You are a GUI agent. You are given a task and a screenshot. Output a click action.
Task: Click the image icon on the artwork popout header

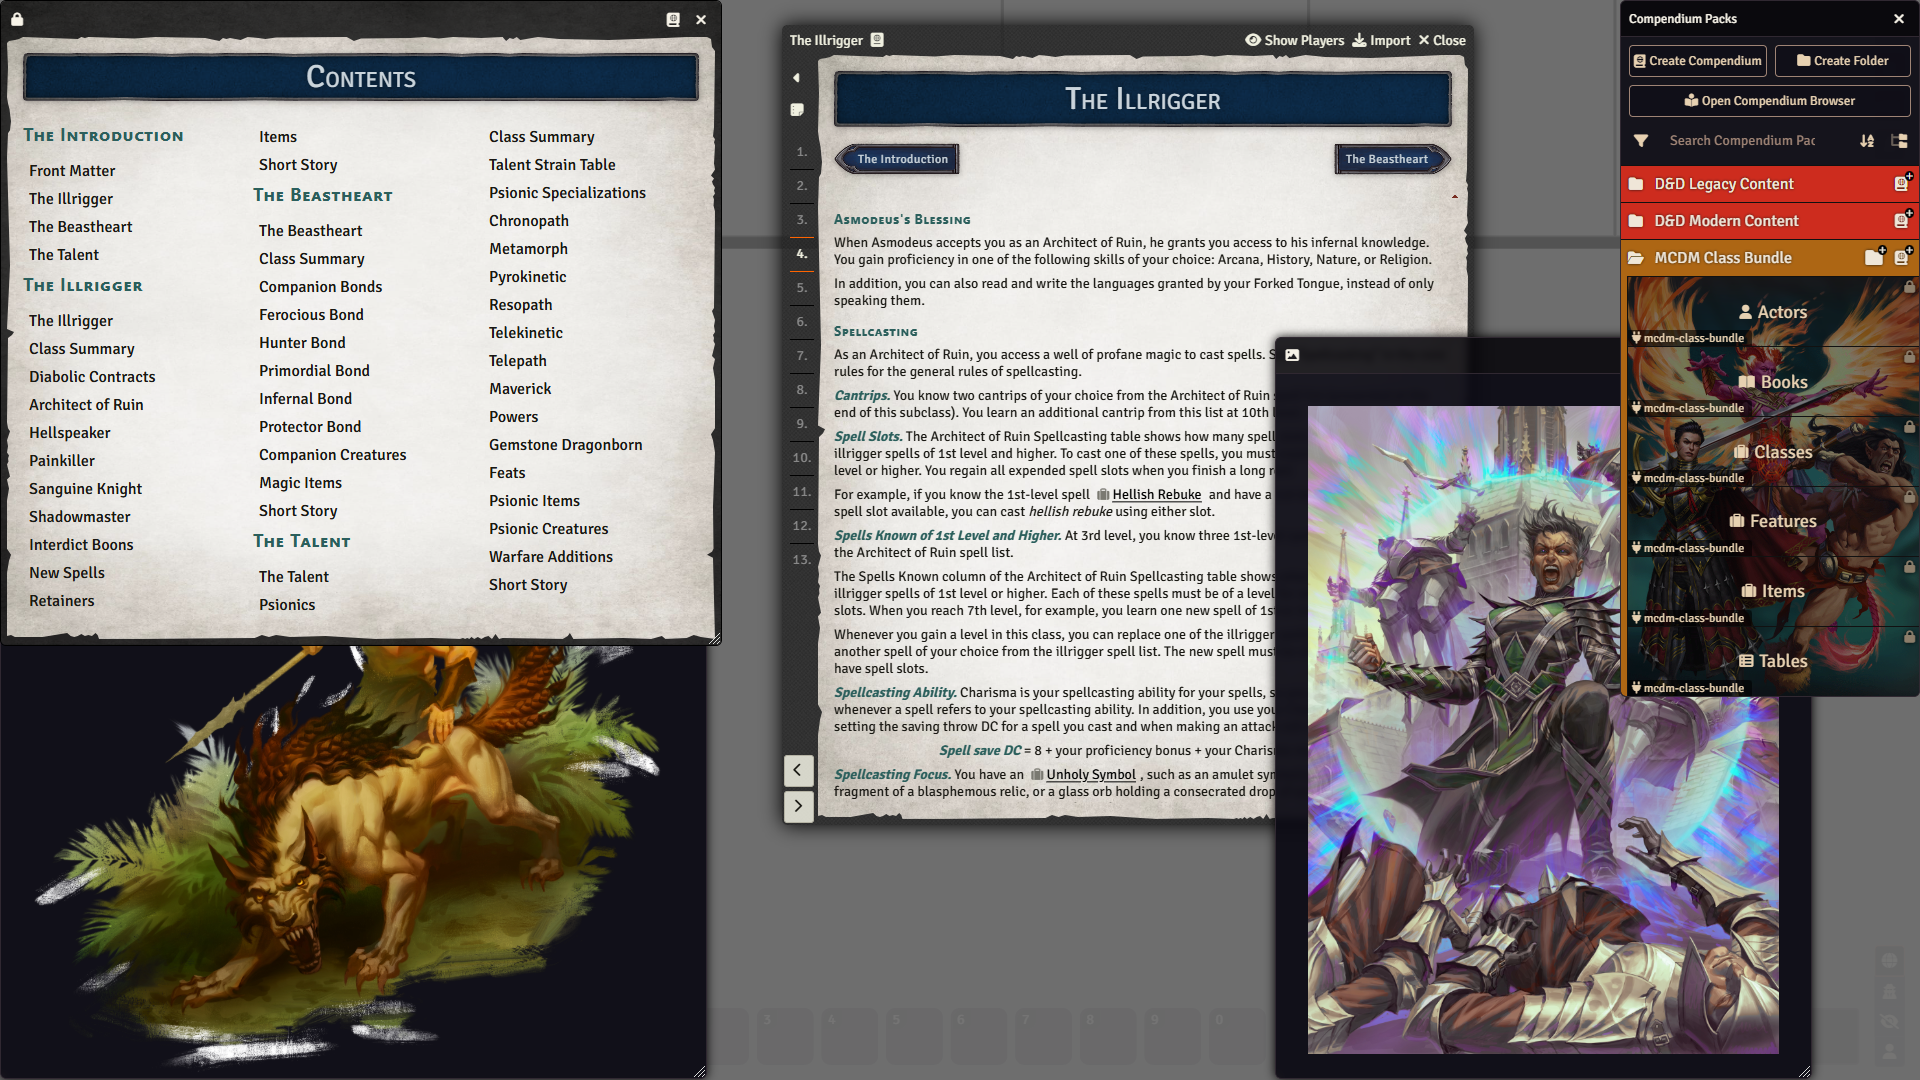coord(1292,355)
